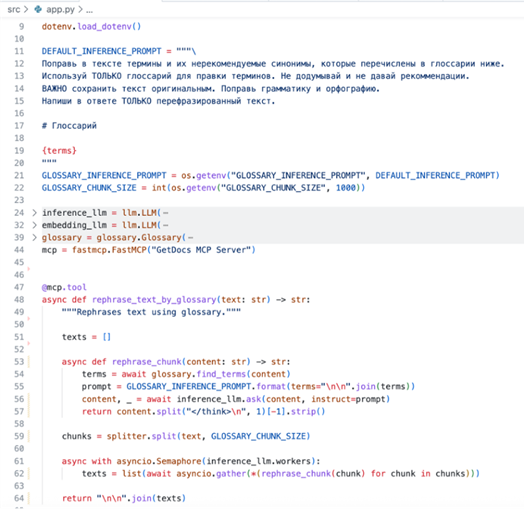Click line number 21 in gutter

19,175
